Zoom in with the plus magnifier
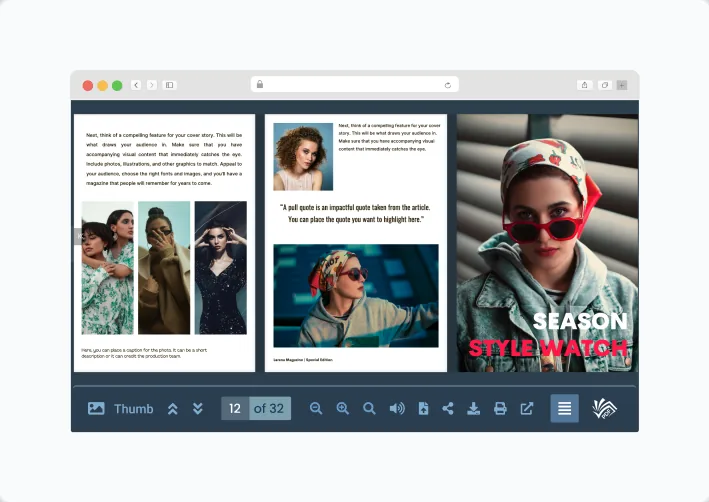Viewport: 709px width, 502px height. pyautogui.click(x=343, y=408)
